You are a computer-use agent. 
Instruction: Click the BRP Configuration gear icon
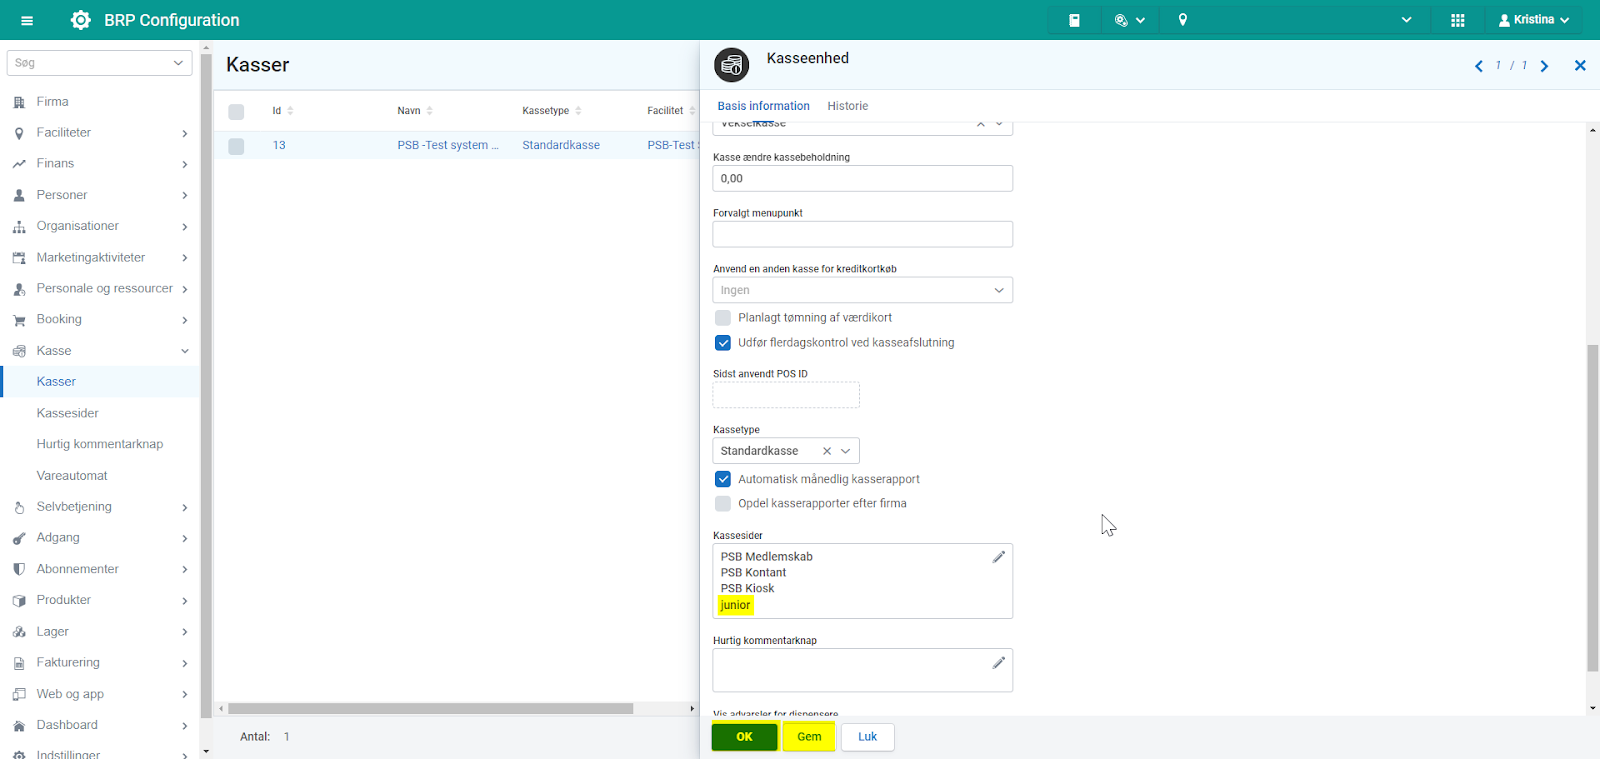point(81,20)
